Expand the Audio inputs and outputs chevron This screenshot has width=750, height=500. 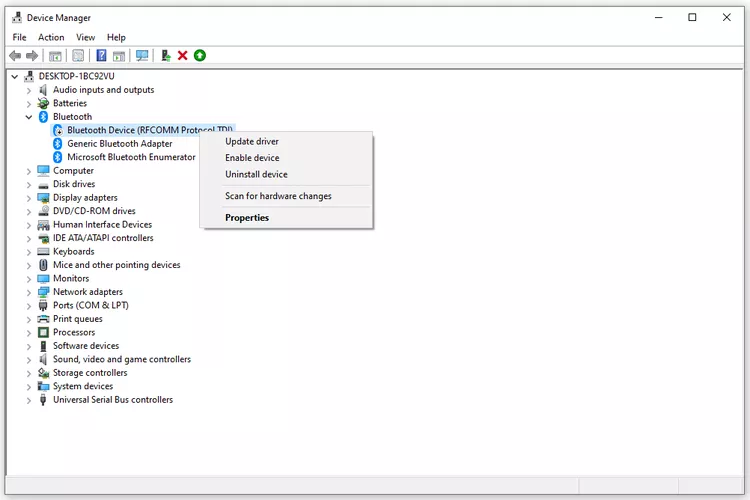[x=29, y=90]
